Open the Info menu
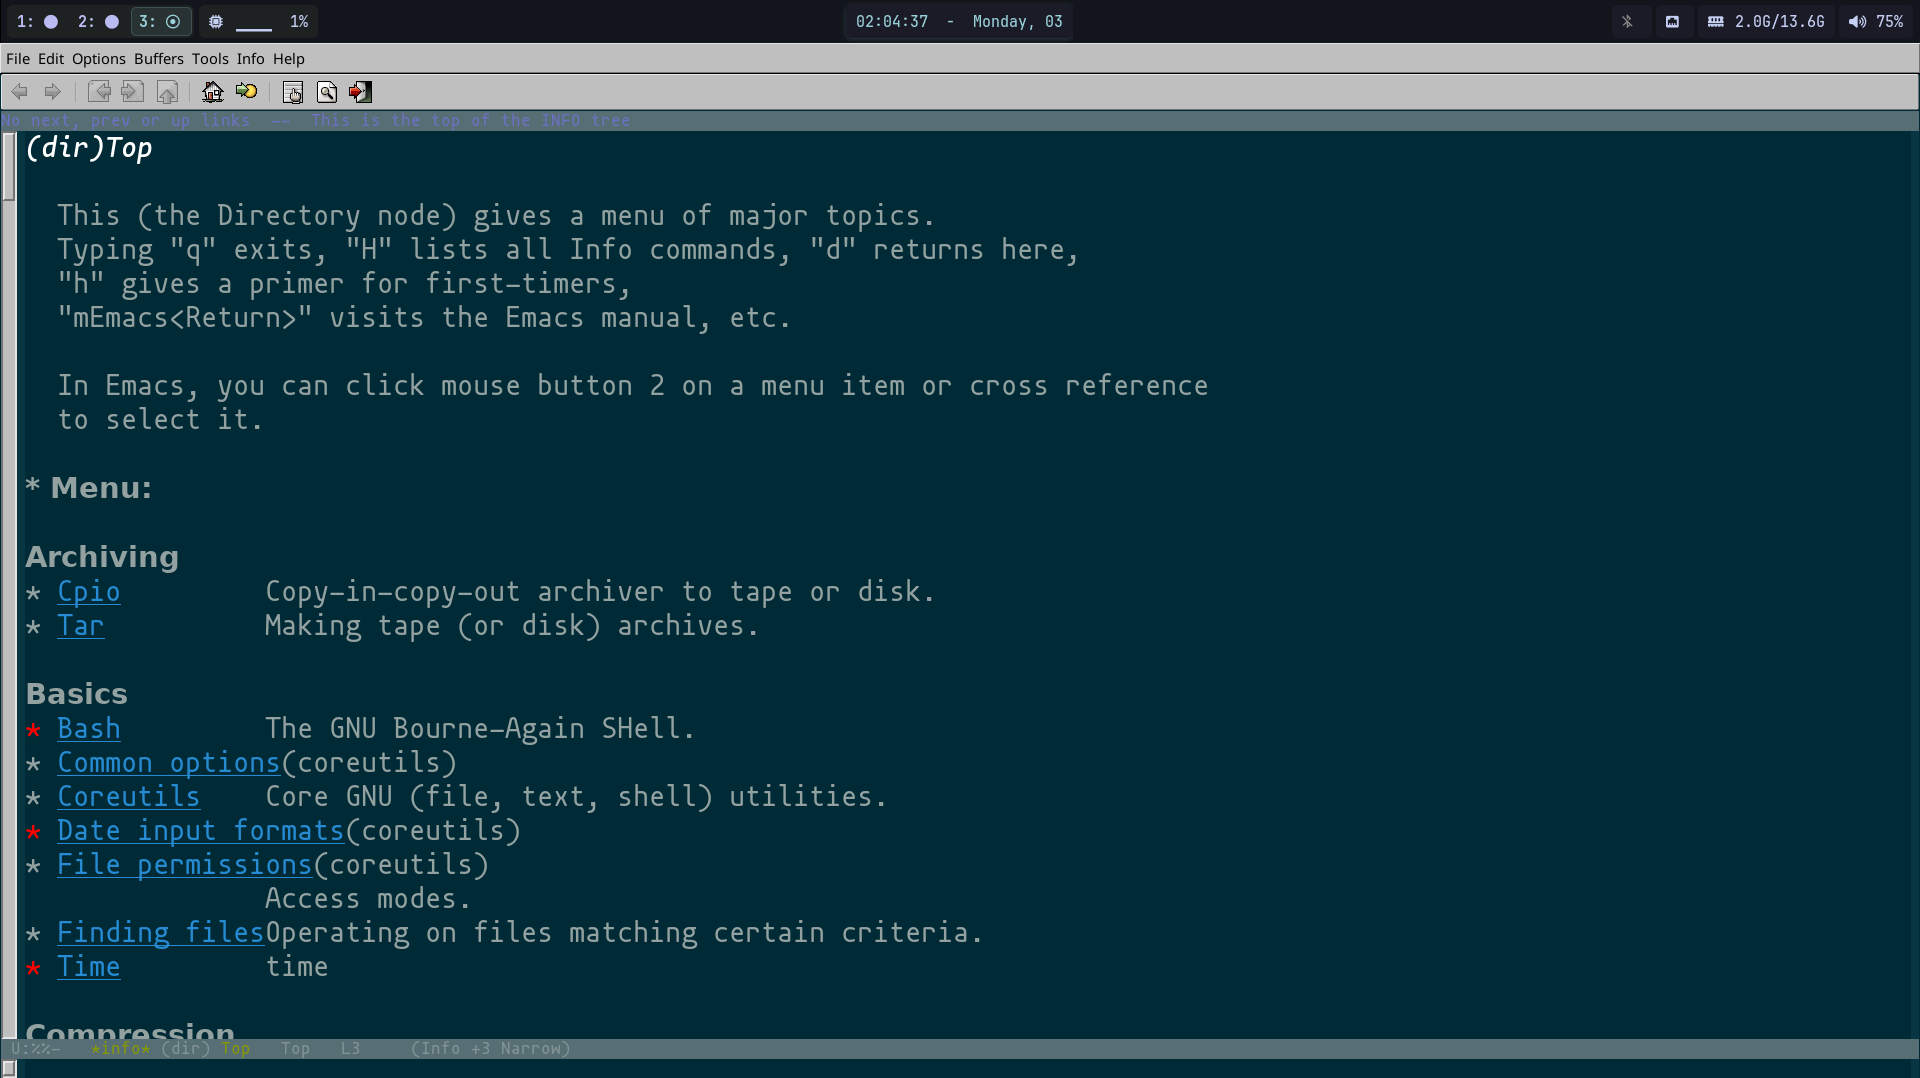Screen dimensions: 1920x1078 point(250,59)
